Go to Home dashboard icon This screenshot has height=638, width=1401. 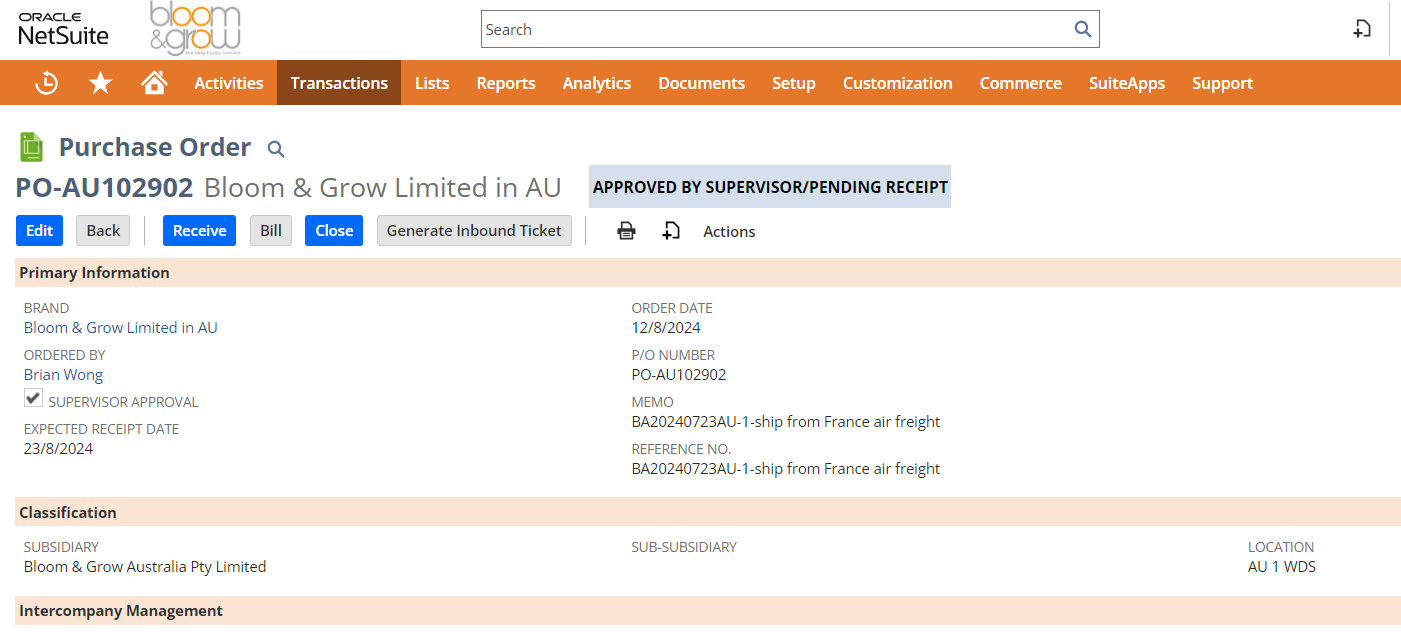click(154, 83)
